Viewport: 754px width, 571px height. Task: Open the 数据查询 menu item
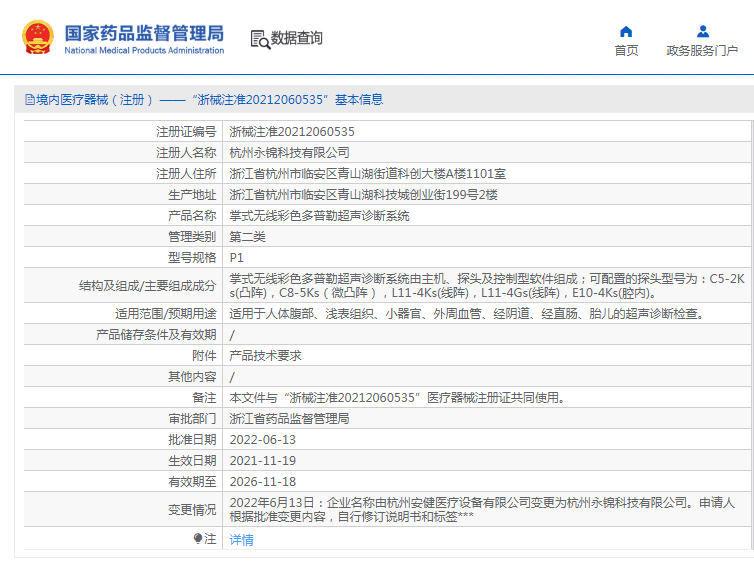pos(297,38)
